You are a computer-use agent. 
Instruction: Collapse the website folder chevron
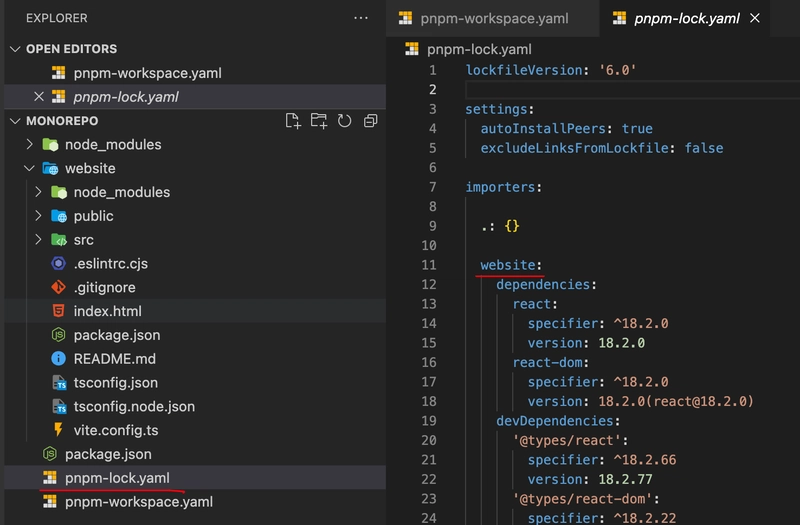[x=30, y=168]
